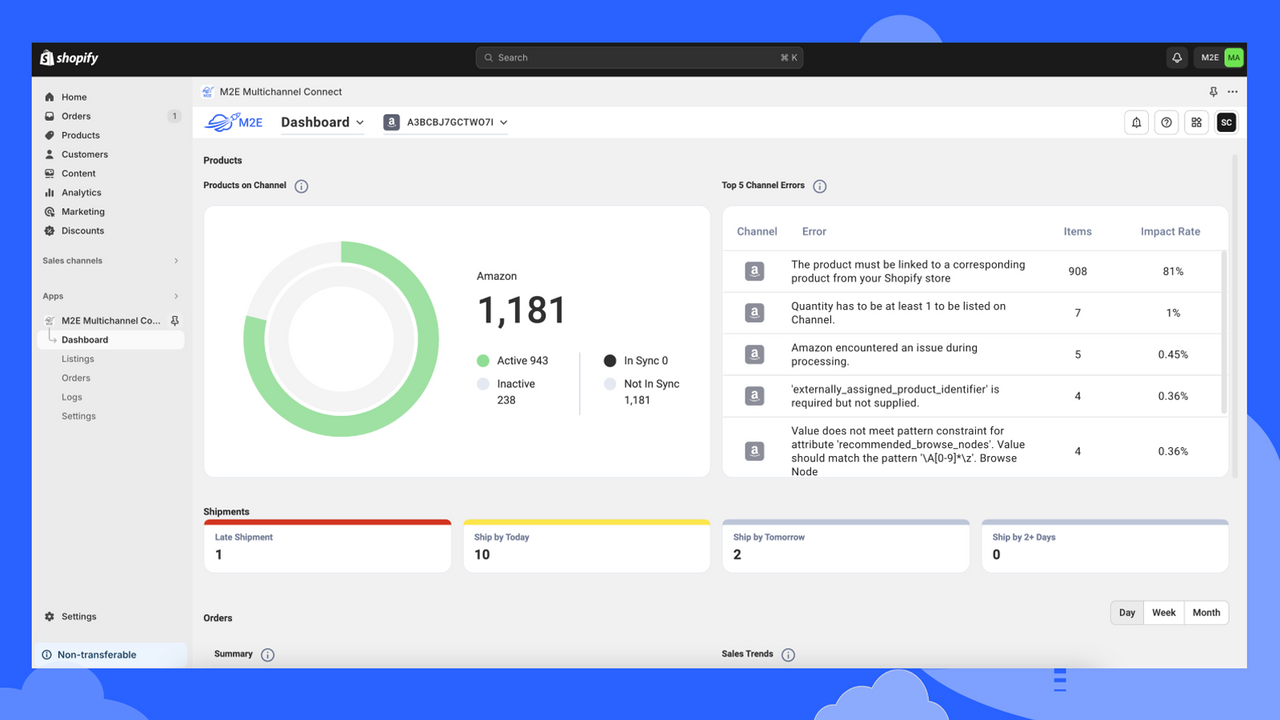Screen dimensions: 1280x720
Task: Click the M2E rocket logo
Action: point(234,122)
